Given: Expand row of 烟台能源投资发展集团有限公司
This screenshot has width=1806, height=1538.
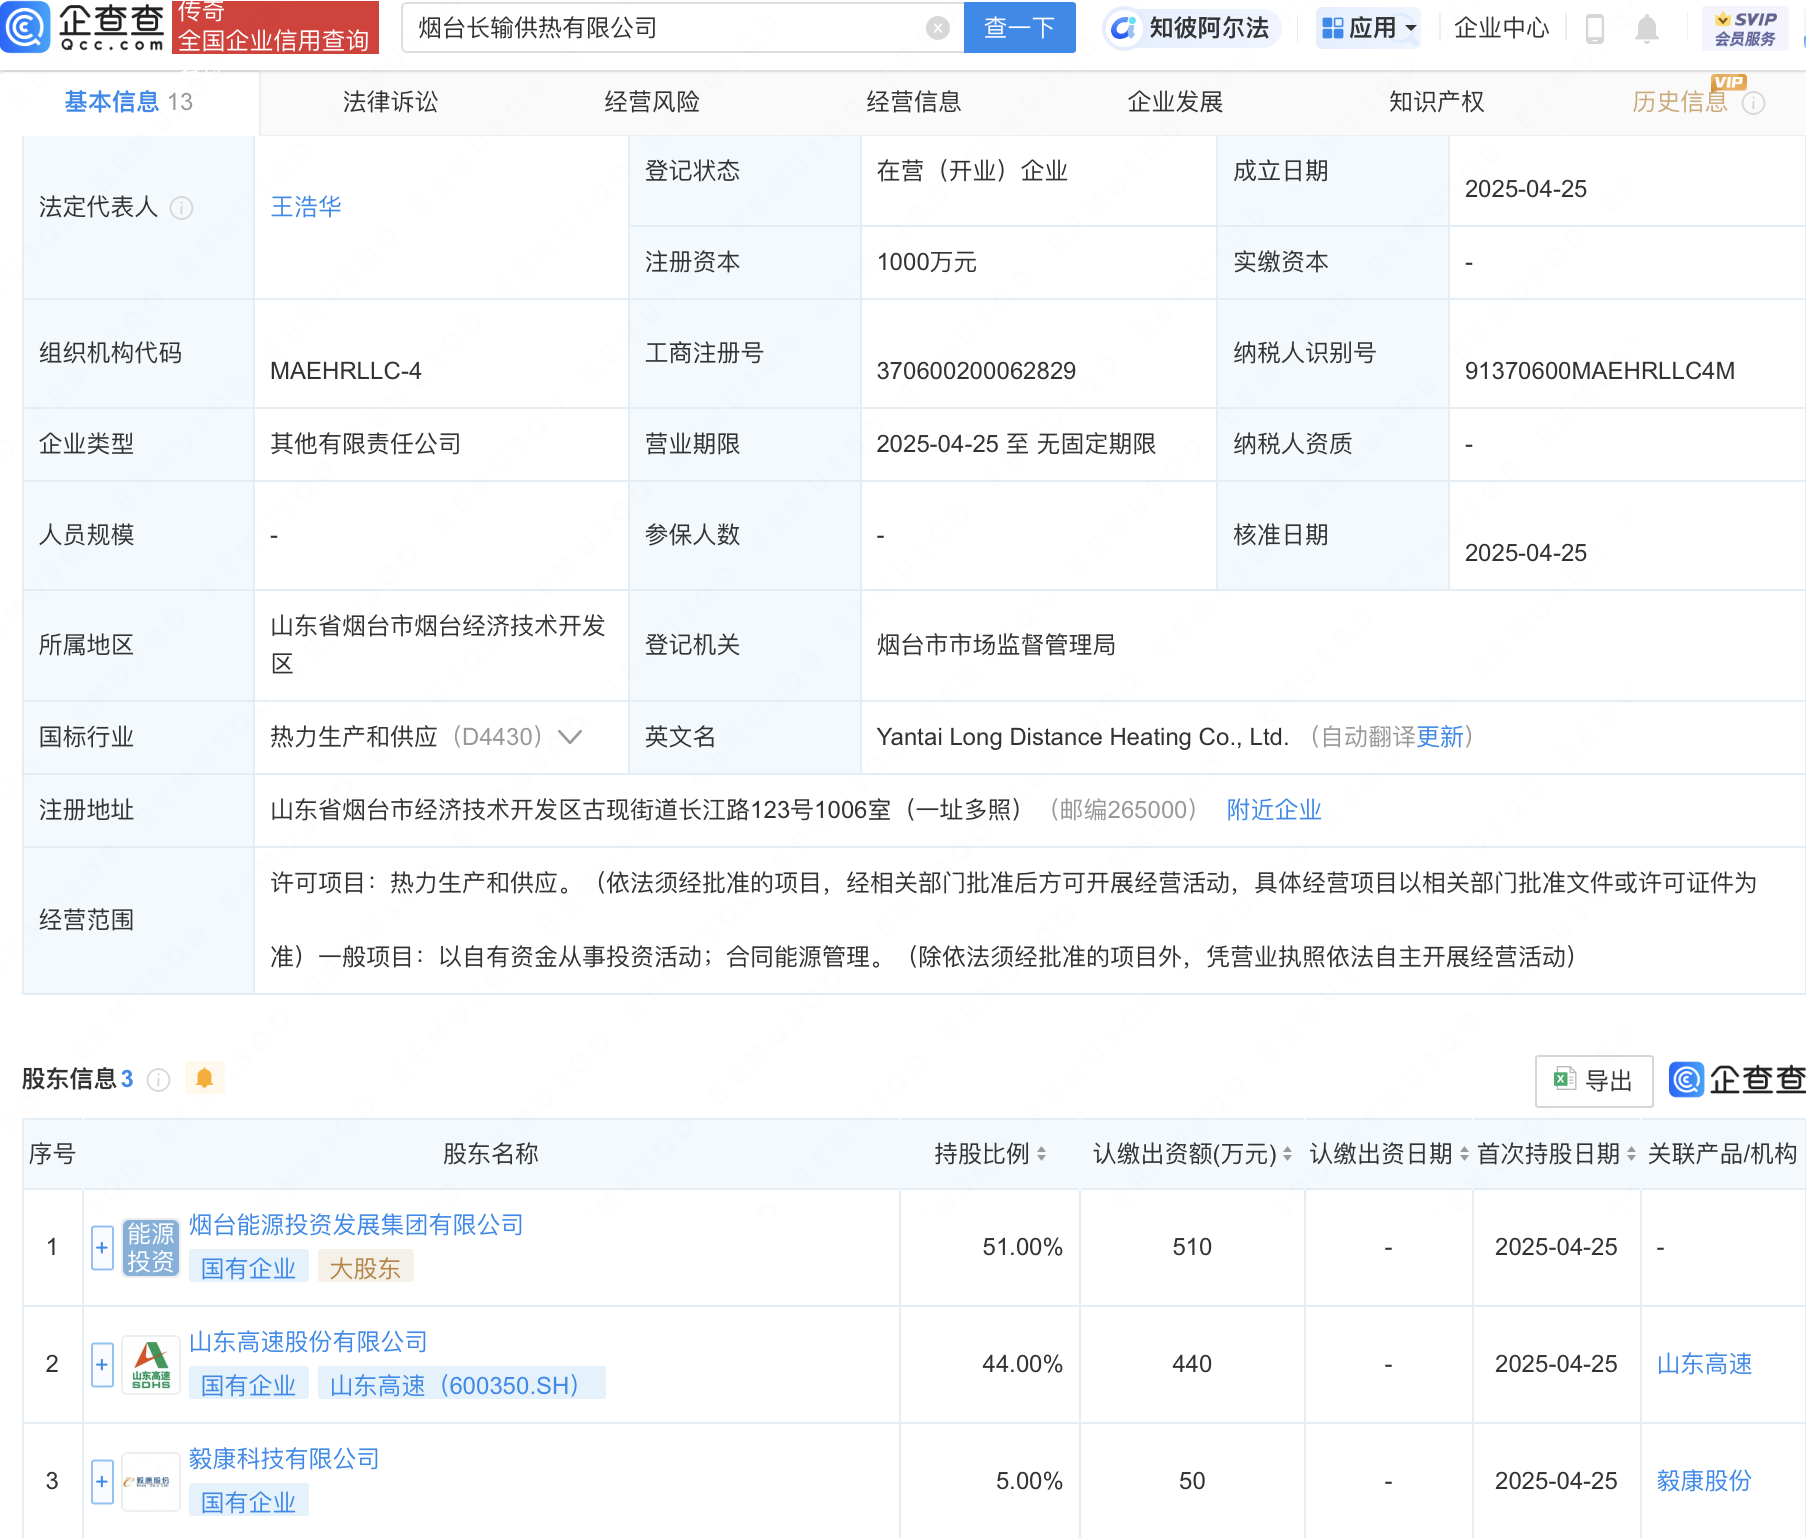Looking at the screenshot, I should coord(102,1247).
